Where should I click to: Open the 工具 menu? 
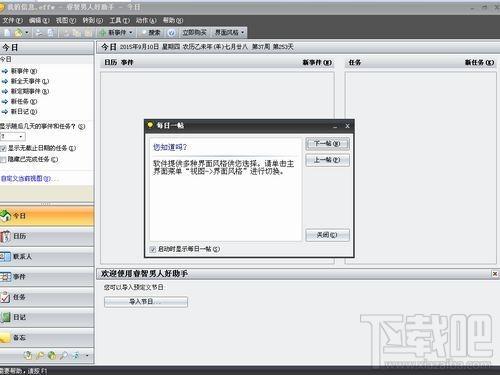pos(120,21)
